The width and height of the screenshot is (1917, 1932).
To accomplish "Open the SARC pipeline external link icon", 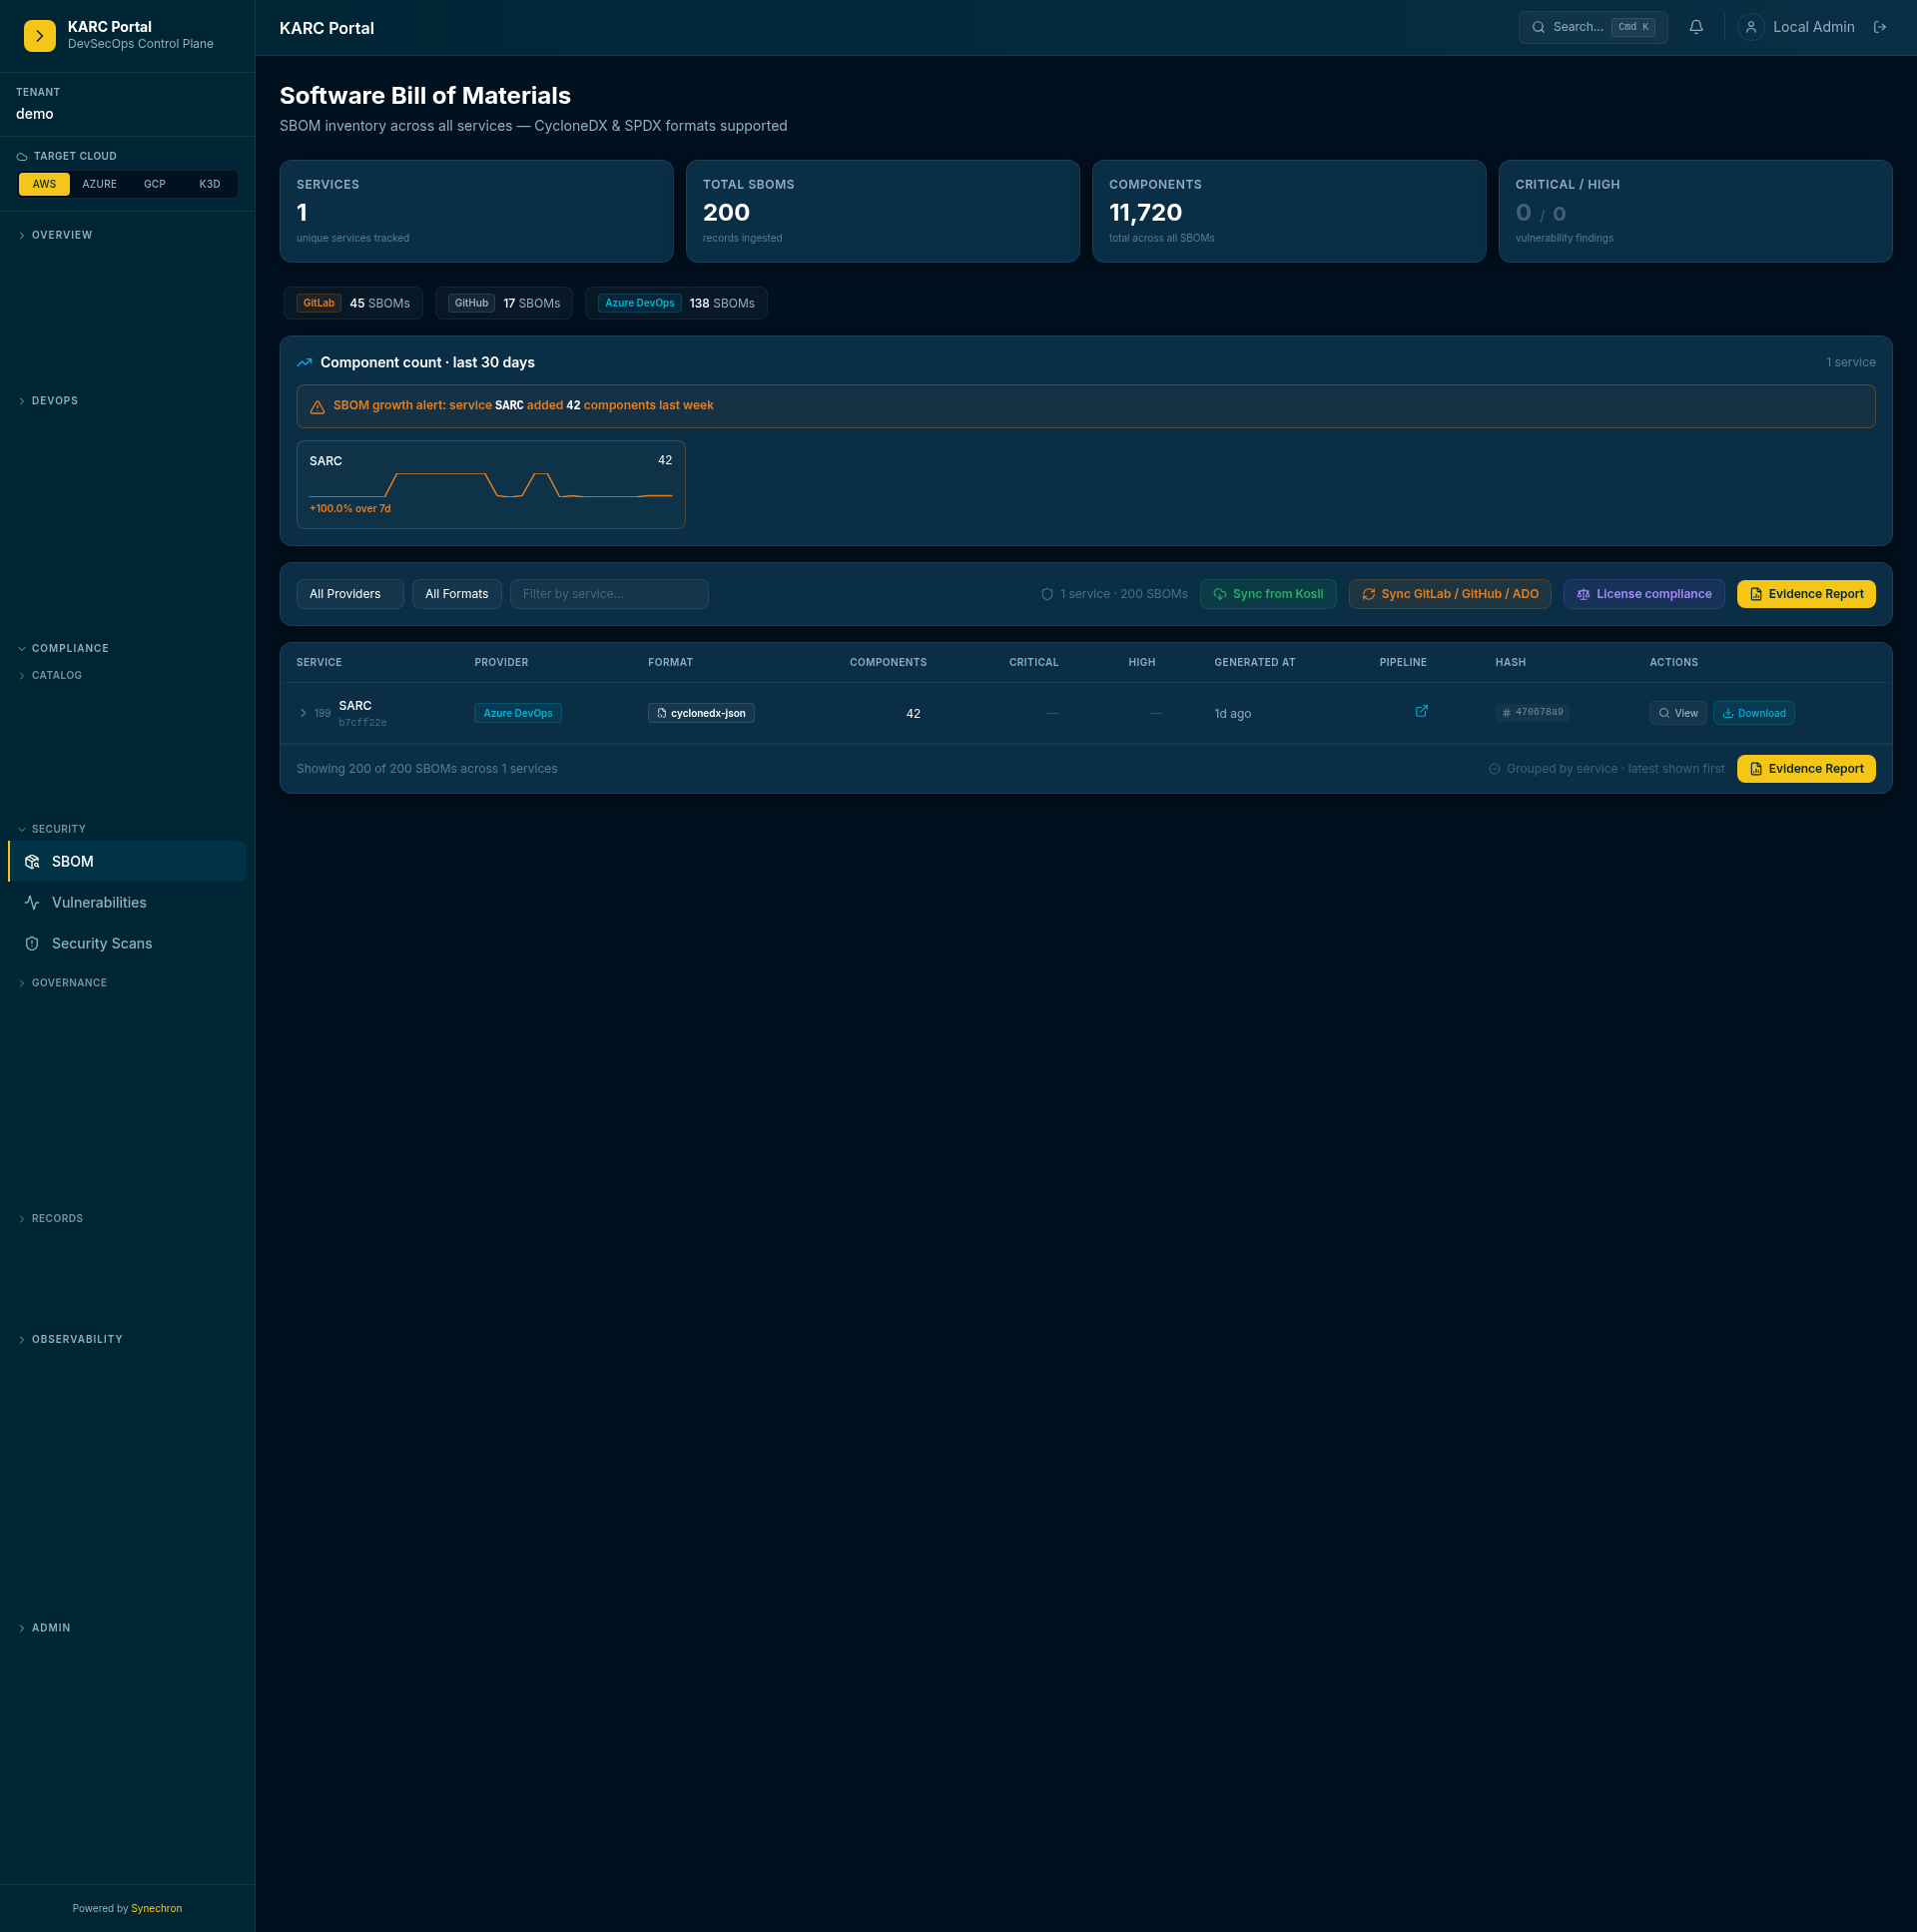I will [x=1421, y=711].
